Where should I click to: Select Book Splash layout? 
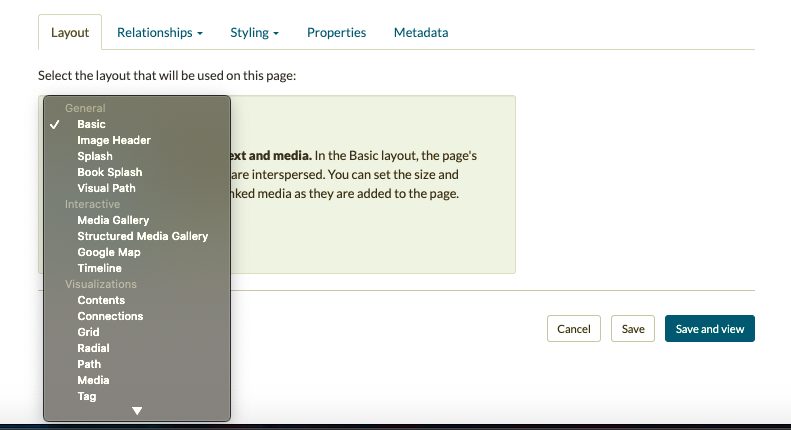(110, 172)
